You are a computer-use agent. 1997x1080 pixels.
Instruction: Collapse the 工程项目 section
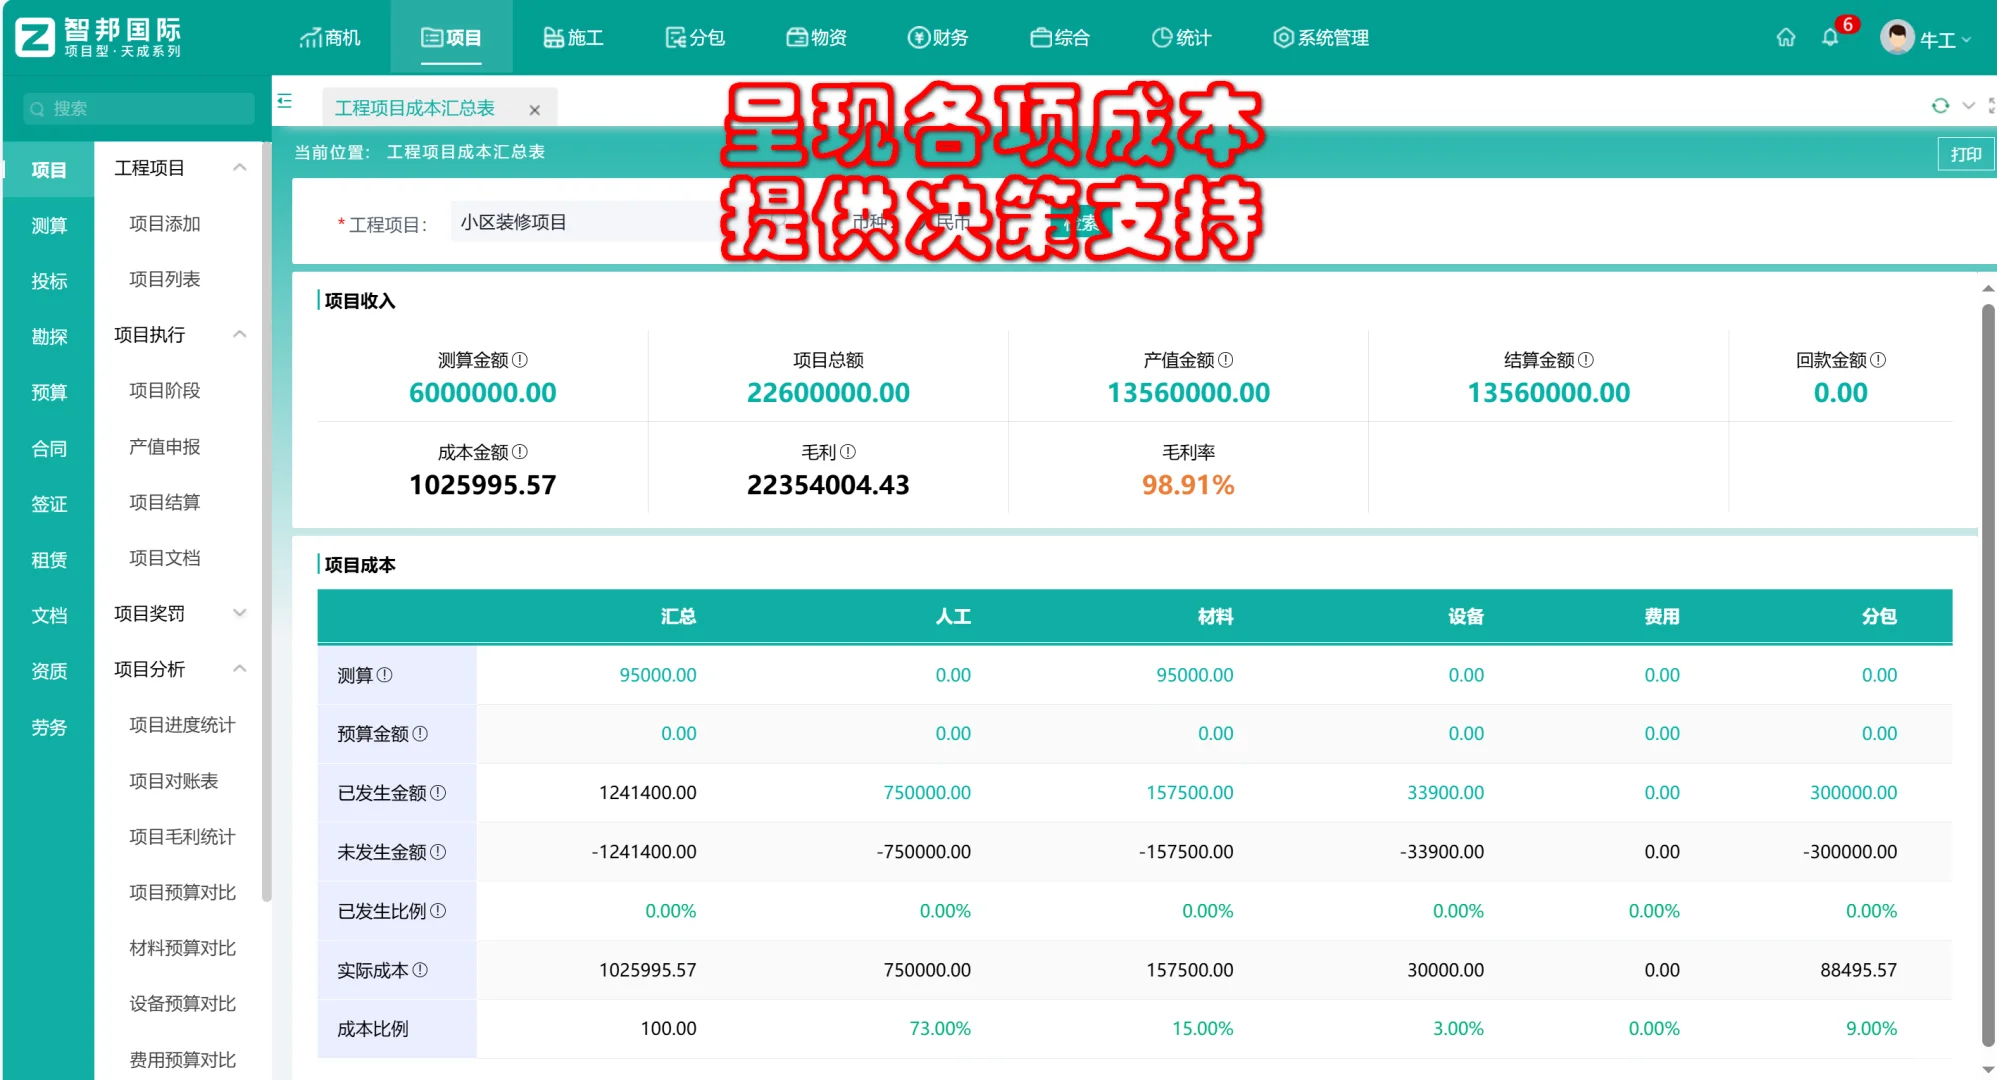240,168
